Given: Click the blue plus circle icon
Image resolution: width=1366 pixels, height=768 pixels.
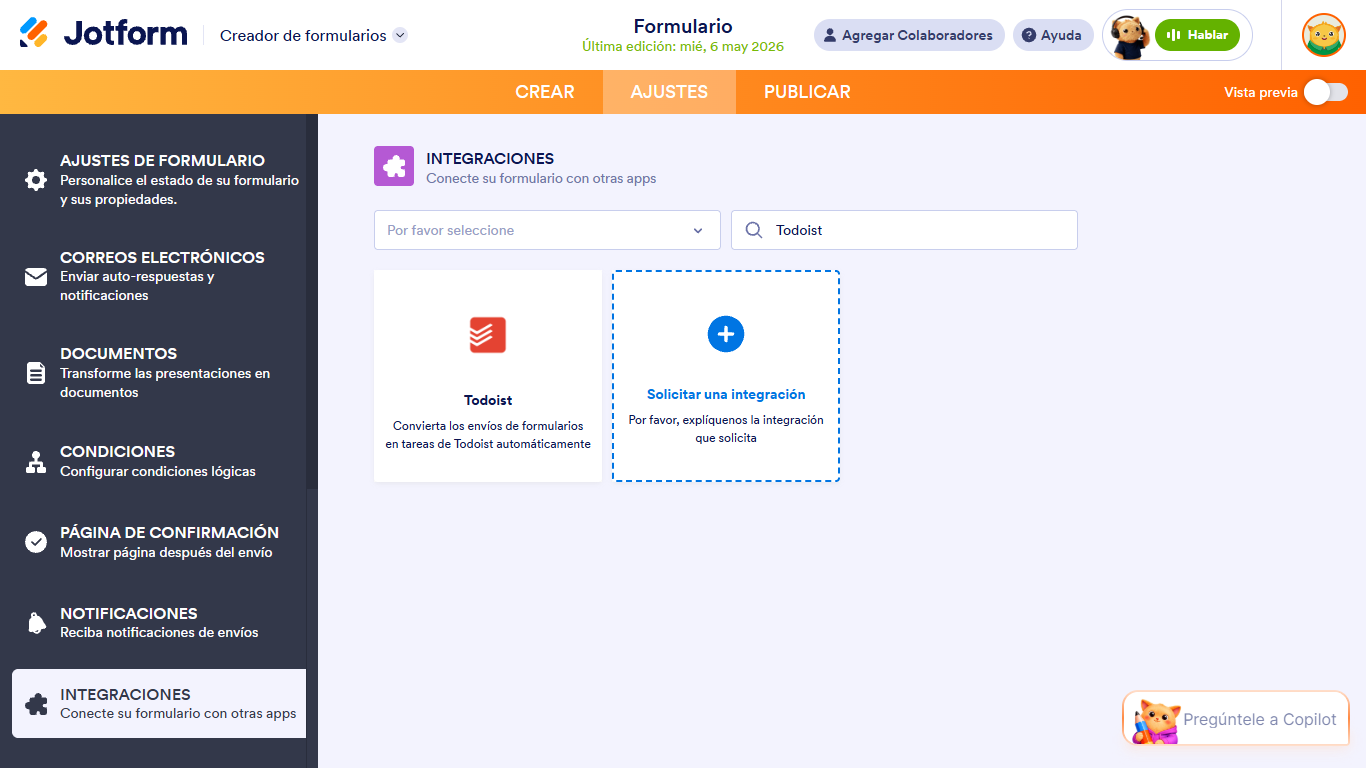Looking at the screenshot, I should [x=726, y=334].
